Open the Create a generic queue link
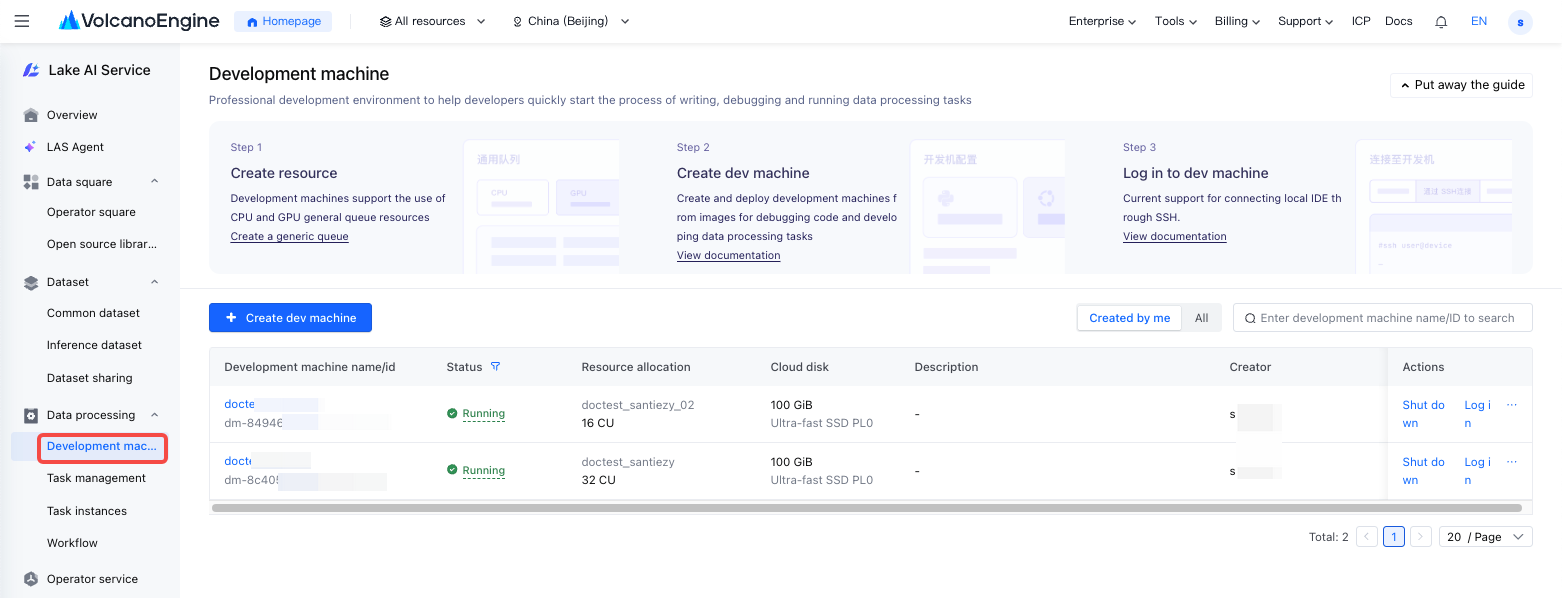 point(290,236)
